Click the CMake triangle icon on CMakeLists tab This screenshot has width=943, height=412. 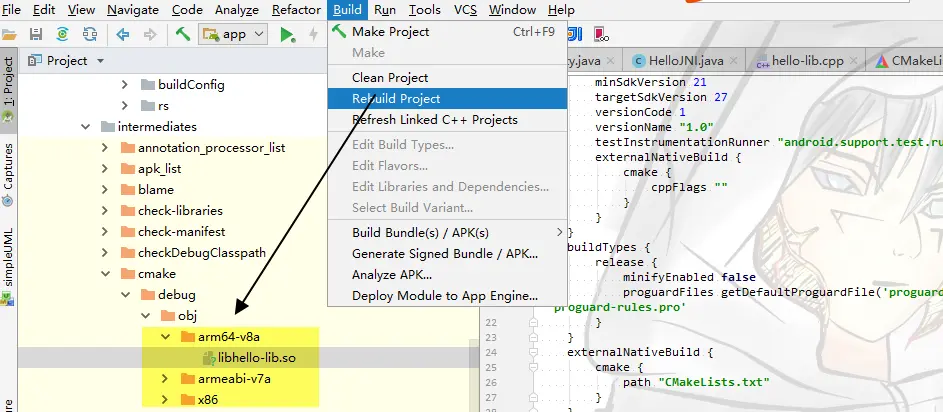point(882,61)
